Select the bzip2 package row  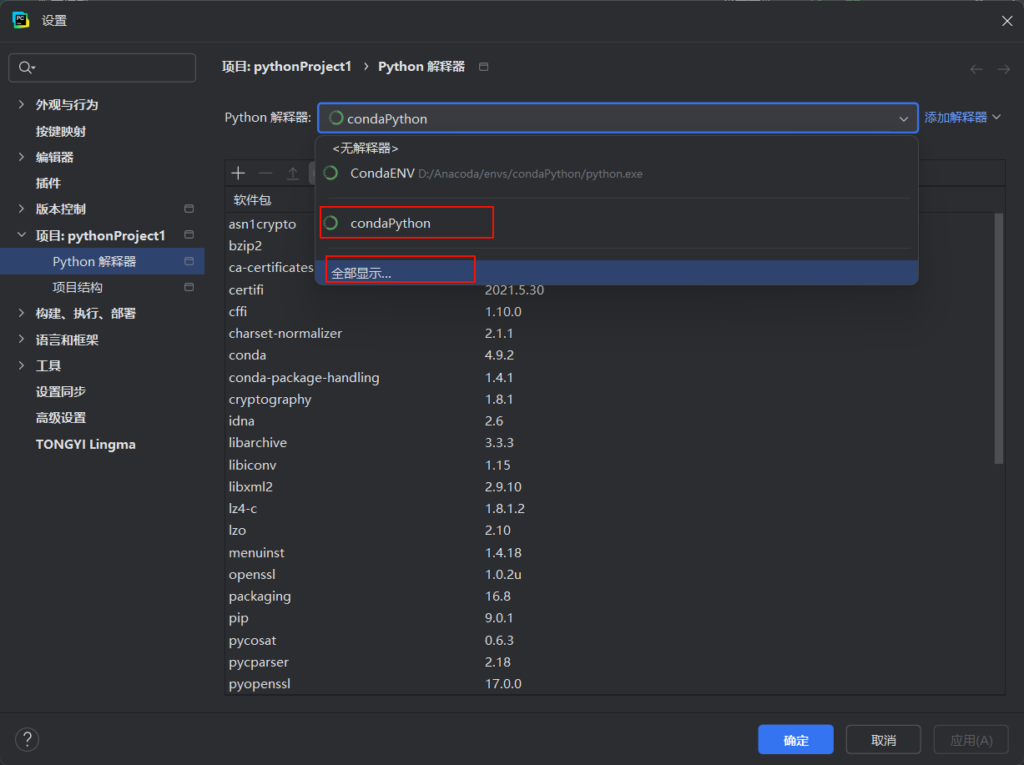[270, 246]
